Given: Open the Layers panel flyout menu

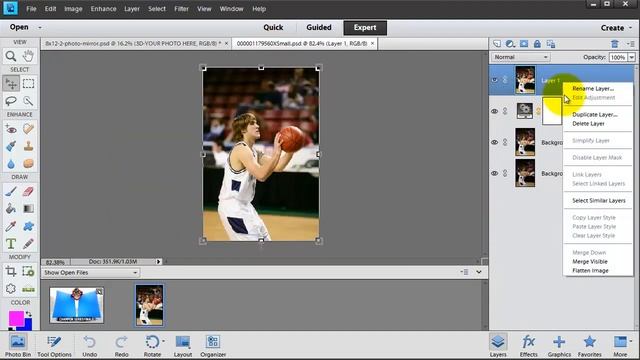Looking at the screenshot, I should coord(631,44).
